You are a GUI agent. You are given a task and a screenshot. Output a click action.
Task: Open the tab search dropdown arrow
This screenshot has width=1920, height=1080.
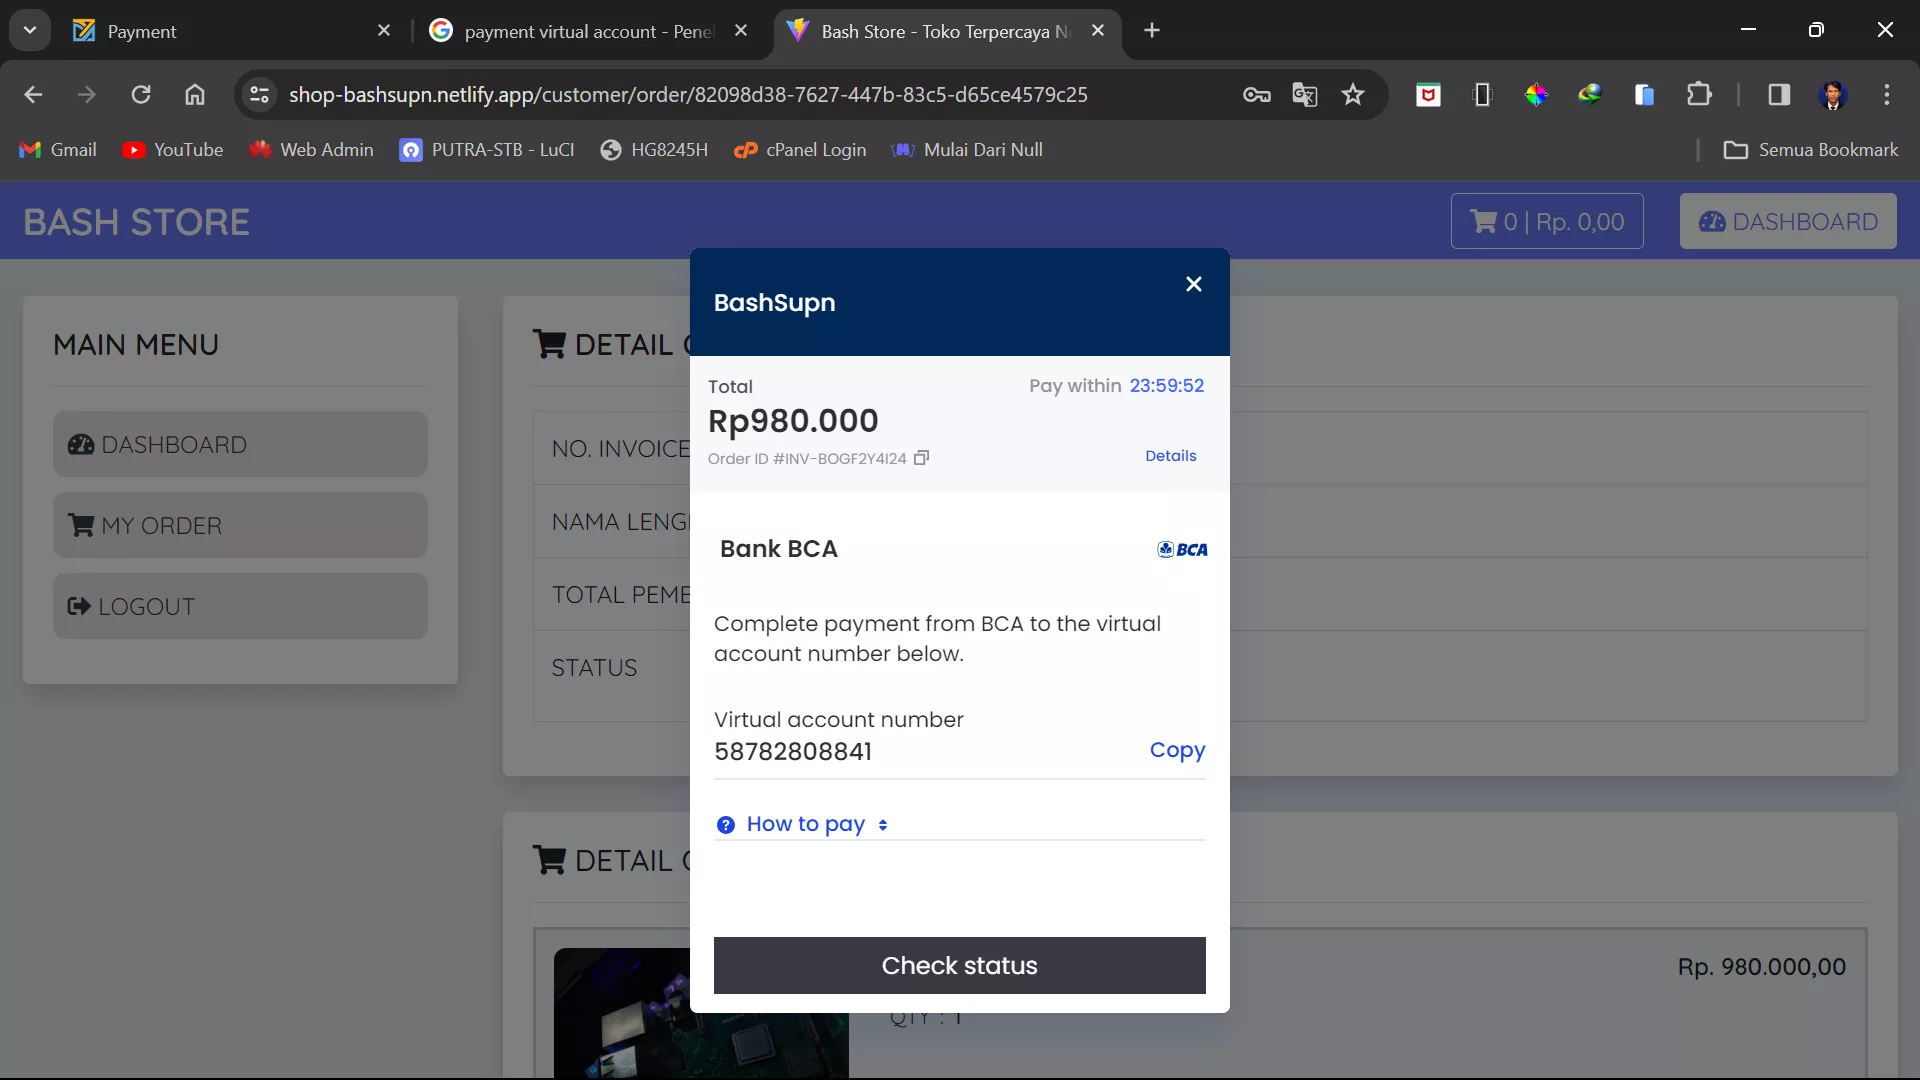(x=30, y=30)
